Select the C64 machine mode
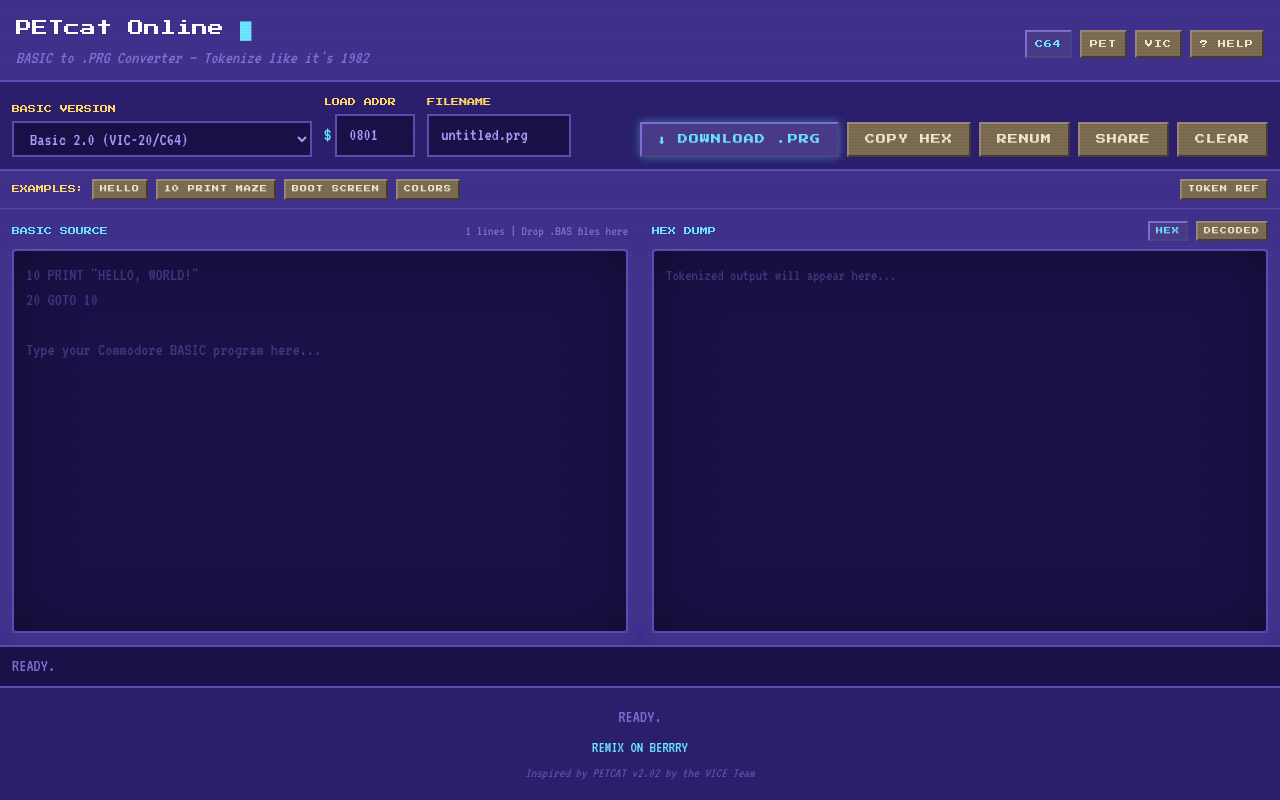The image size is (1280, 800). (x=1048, y=44)
